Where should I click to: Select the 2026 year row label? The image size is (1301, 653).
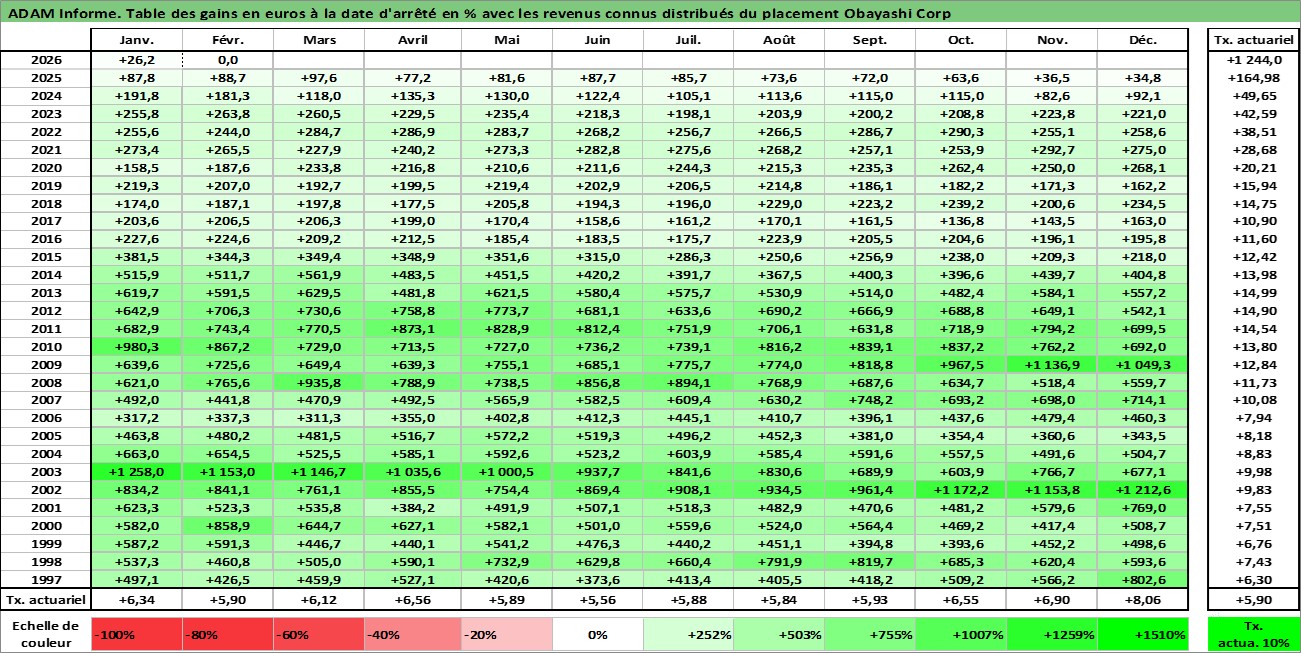[46, 60]
